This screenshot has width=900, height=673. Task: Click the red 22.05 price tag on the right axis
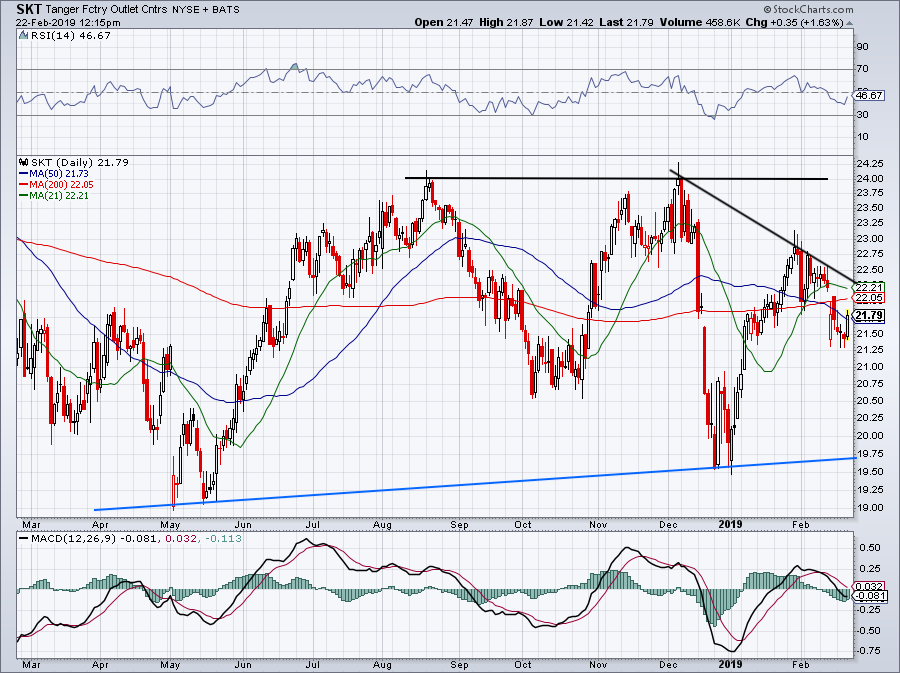(x=870, y=298)
